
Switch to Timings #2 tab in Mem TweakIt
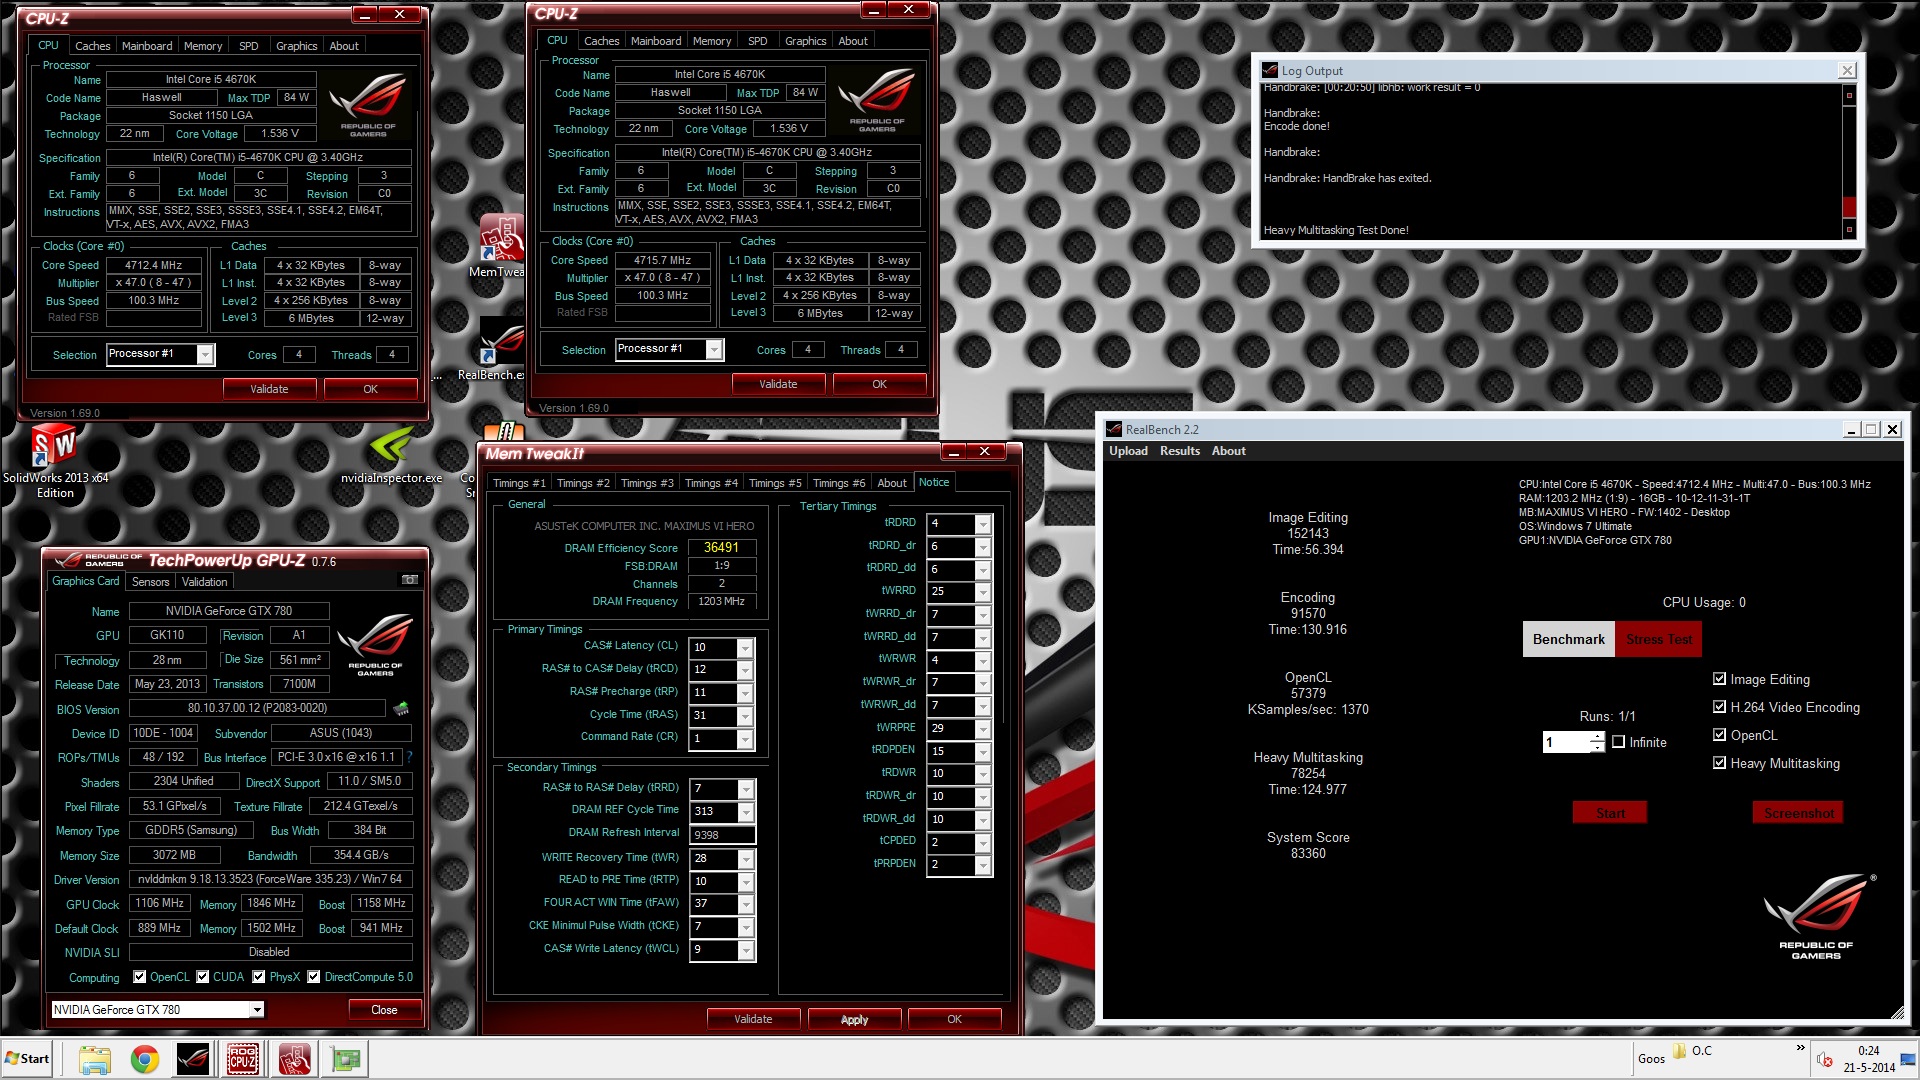tap(583, 483)
